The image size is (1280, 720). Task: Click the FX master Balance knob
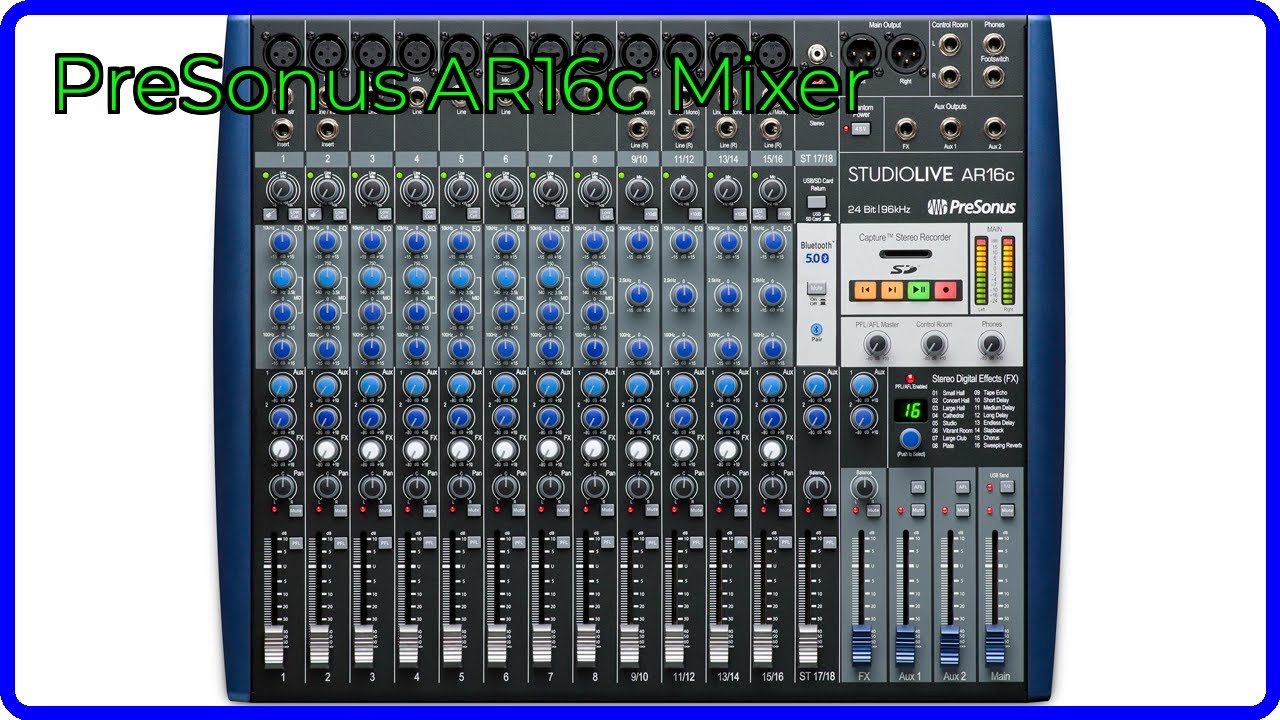pyautogui.click(x=863, y=487)
